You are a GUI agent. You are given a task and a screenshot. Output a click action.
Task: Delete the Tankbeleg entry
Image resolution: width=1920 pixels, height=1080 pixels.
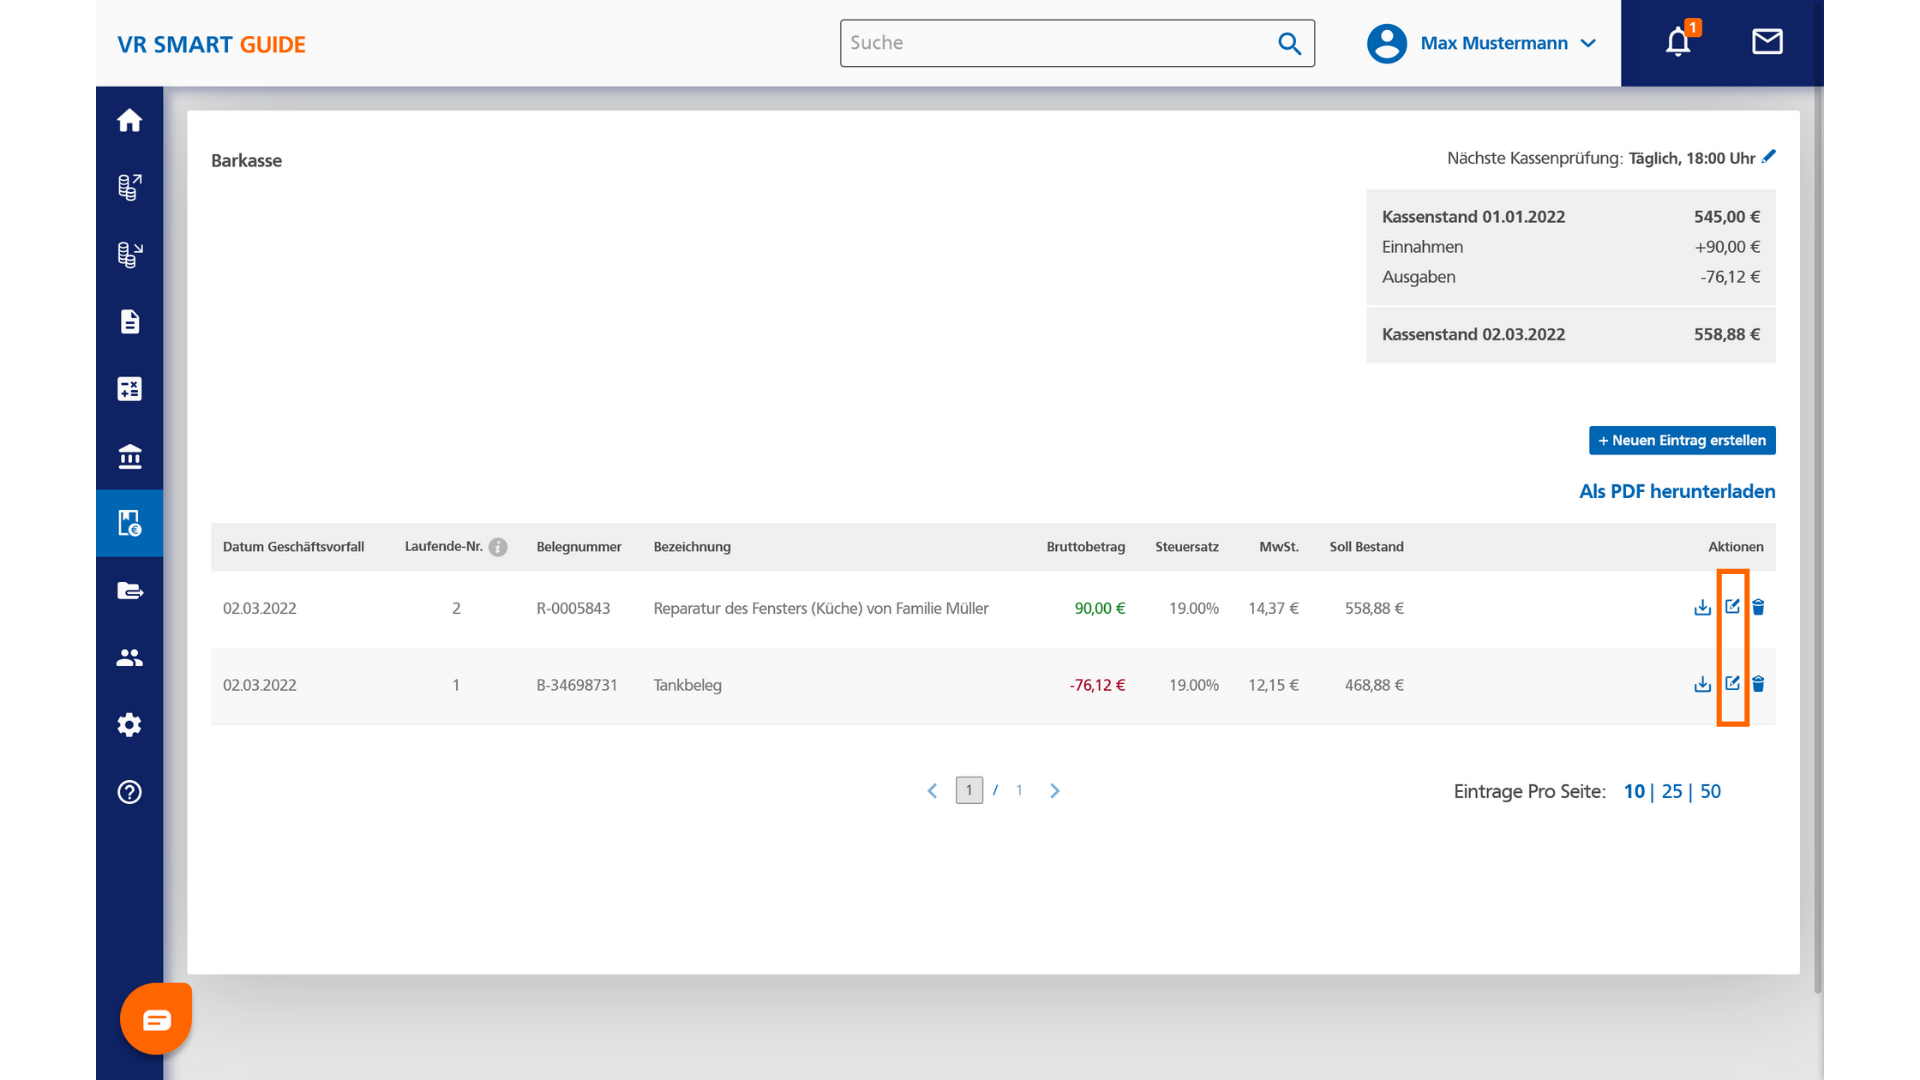[1758, 684]
